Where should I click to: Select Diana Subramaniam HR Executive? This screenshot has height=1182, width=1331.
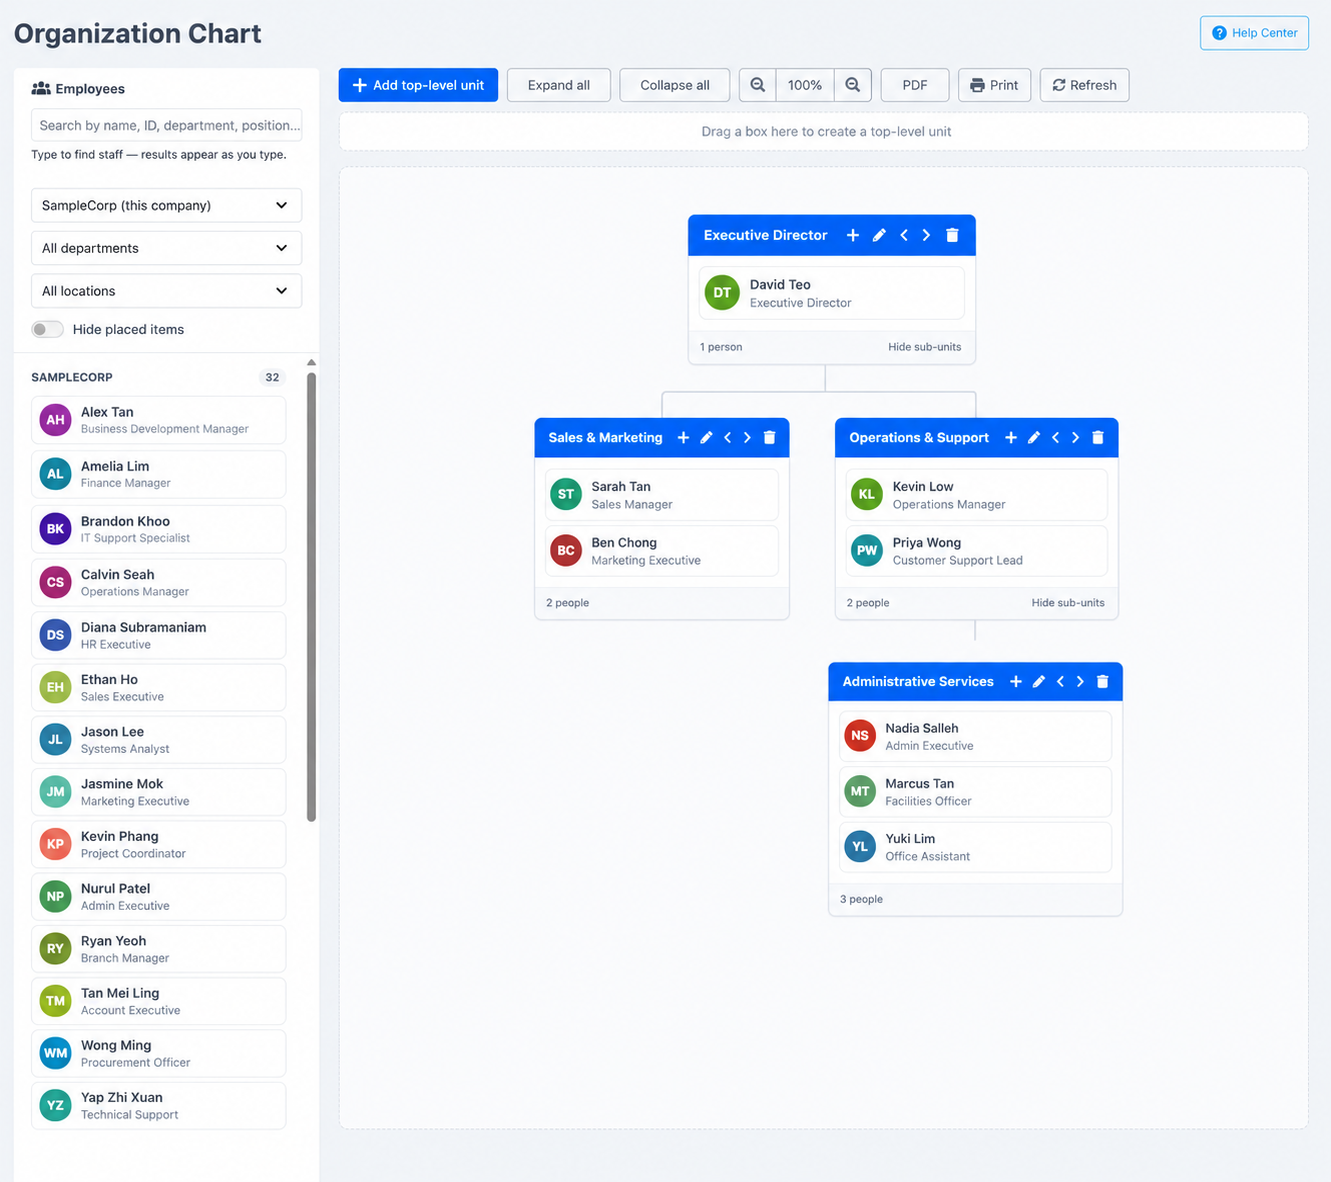[x=158, y=635]
